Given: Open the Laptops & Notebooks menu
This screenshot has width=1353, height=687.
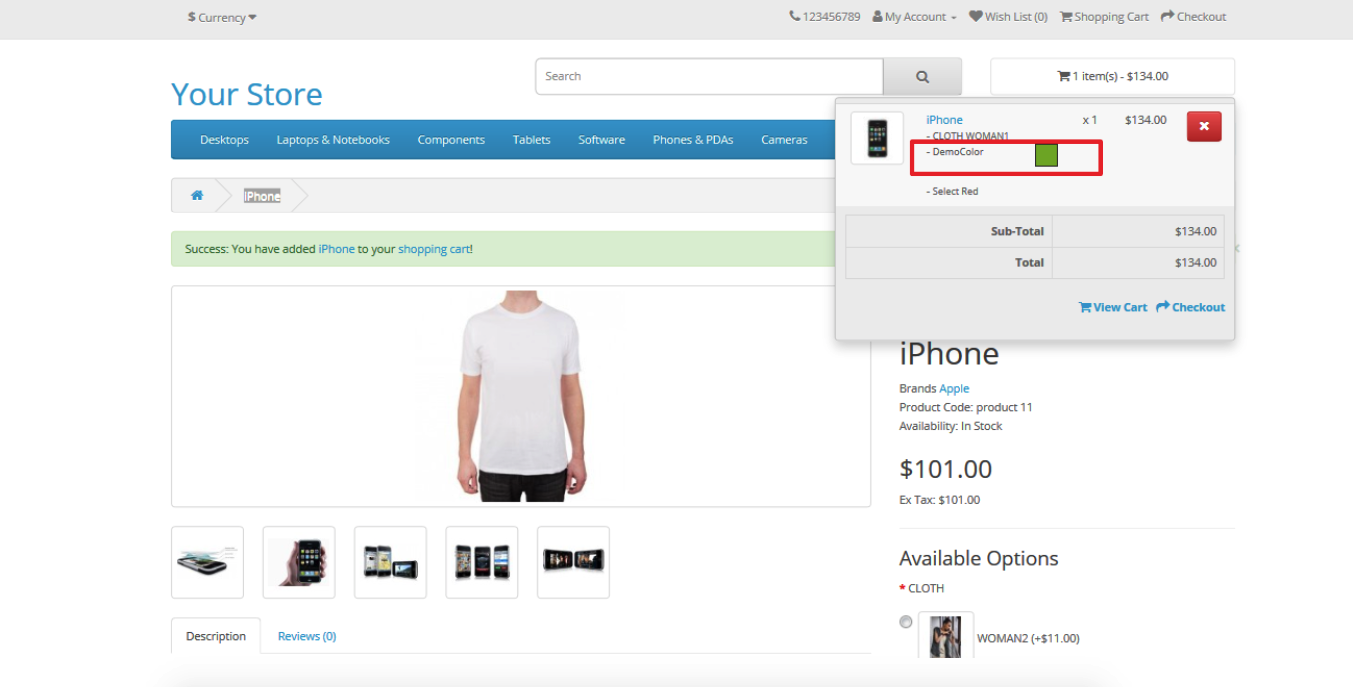Looking at the screenshot, I should coord(333,140).
